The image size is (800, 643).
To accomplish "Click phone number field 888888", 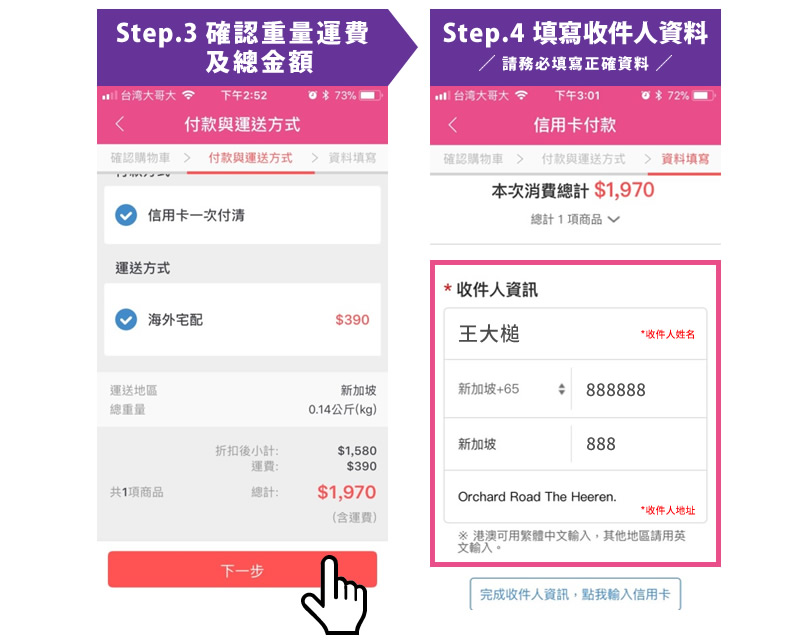I will [x=639, y=389].
